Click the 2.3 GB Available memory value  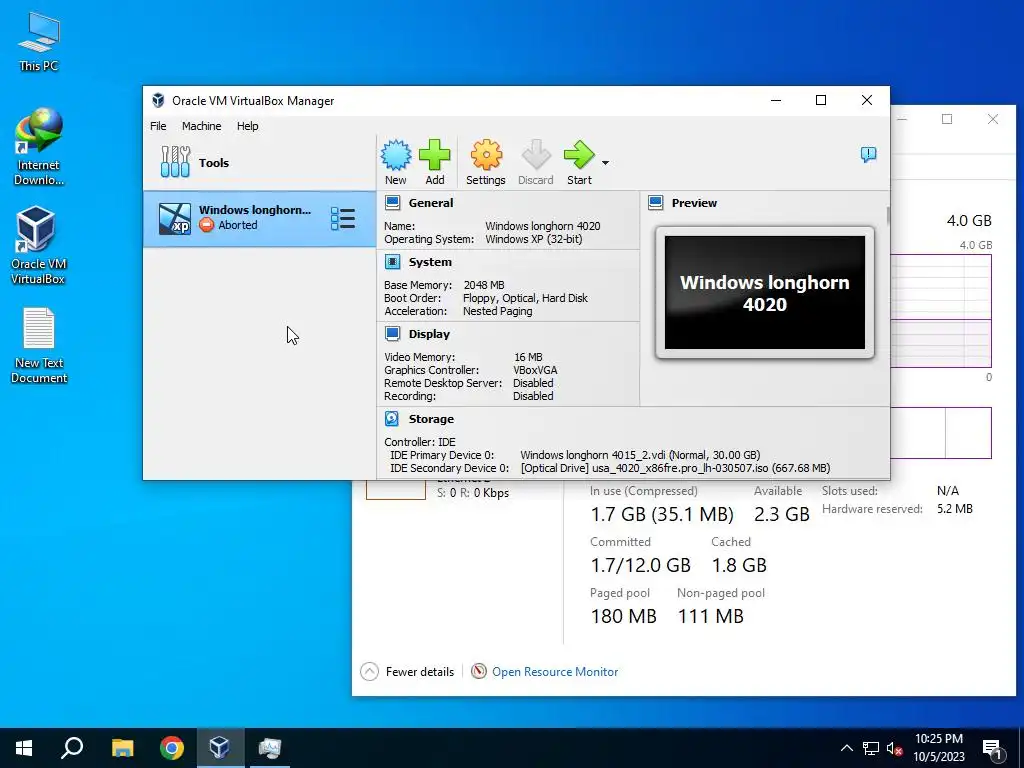point(782,514)
